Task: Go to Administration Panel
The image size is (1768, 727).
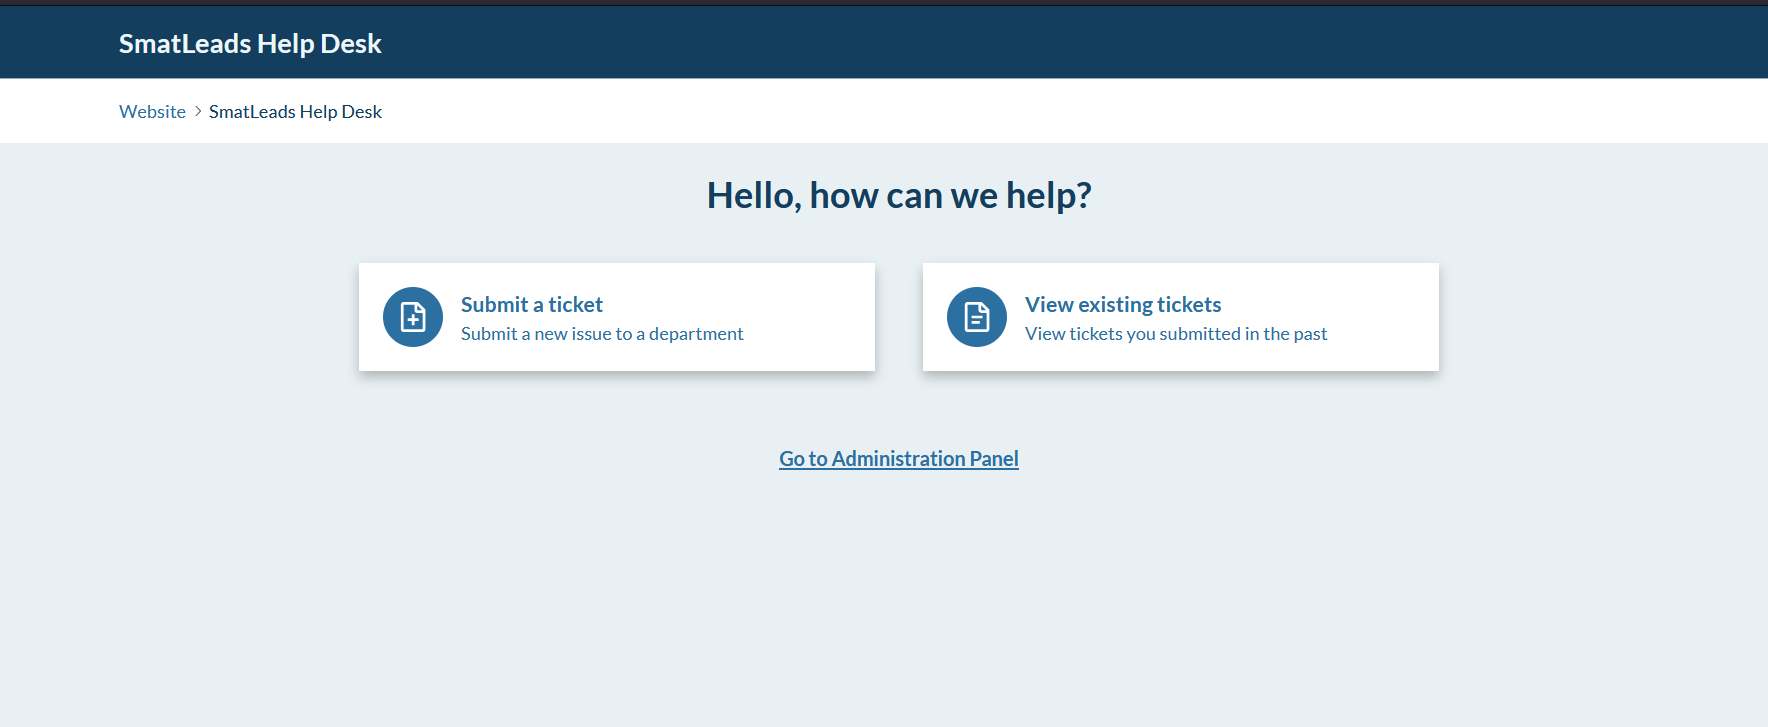Action: 898,458
